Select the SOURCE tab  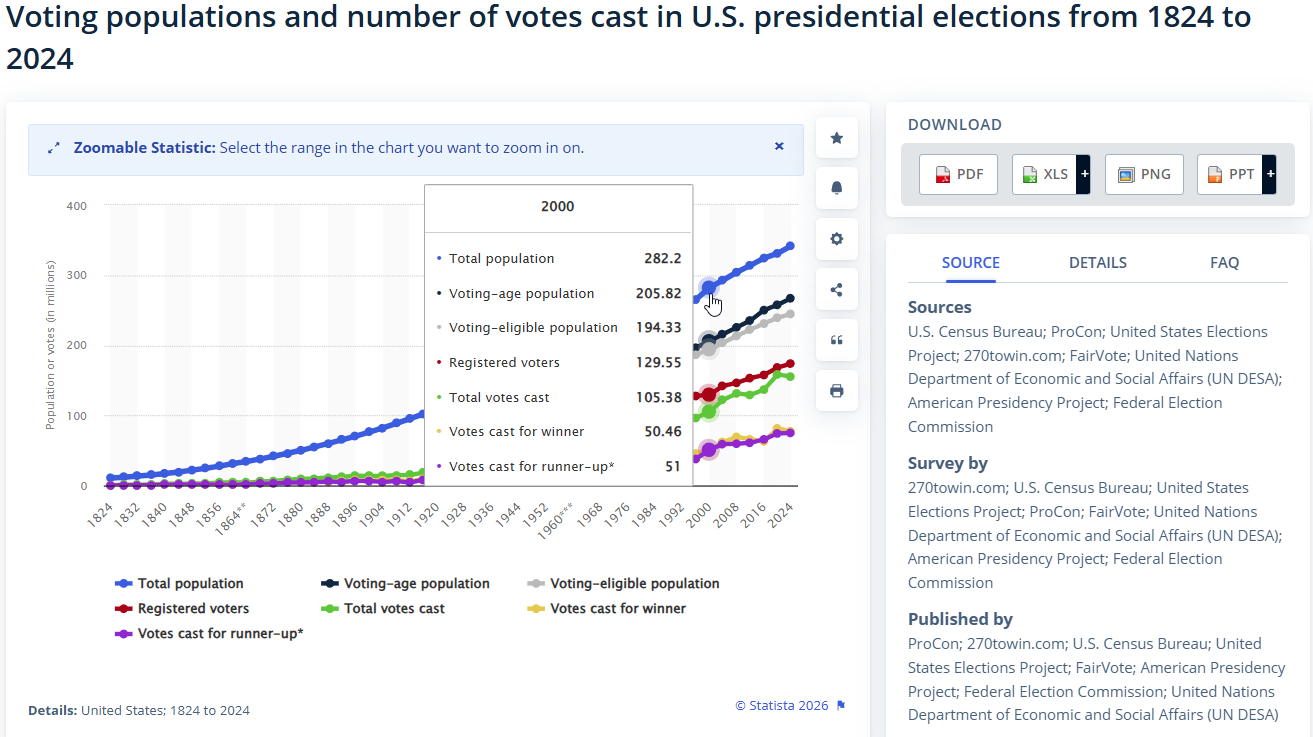[x=971, y=262]
